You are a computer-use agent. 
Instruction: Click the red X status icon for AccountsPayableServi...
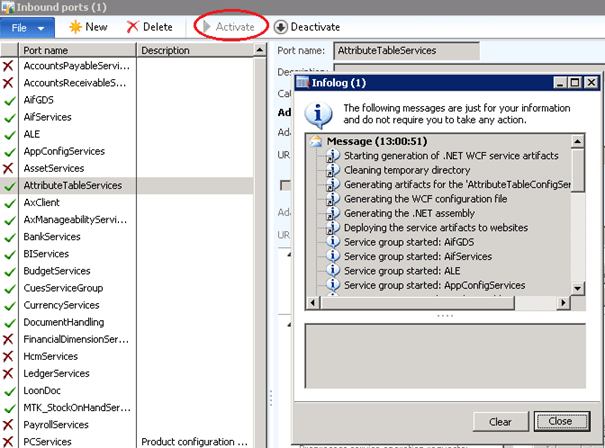8,66
